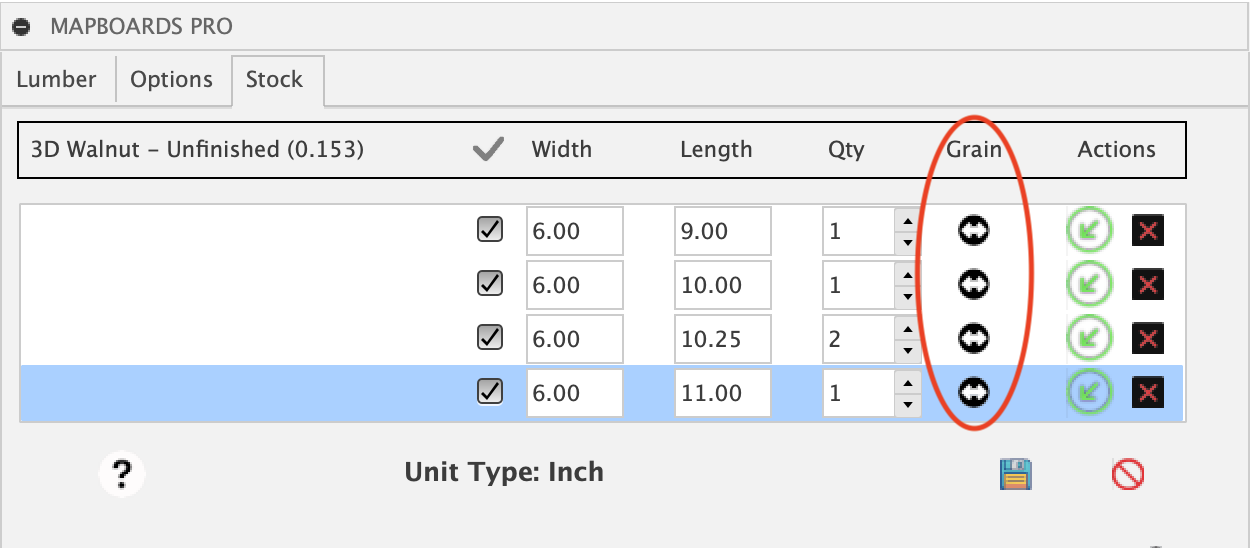The image size is (1252, 548).
Task: Click the 10.00 length input field
Action: click(722, 285)
